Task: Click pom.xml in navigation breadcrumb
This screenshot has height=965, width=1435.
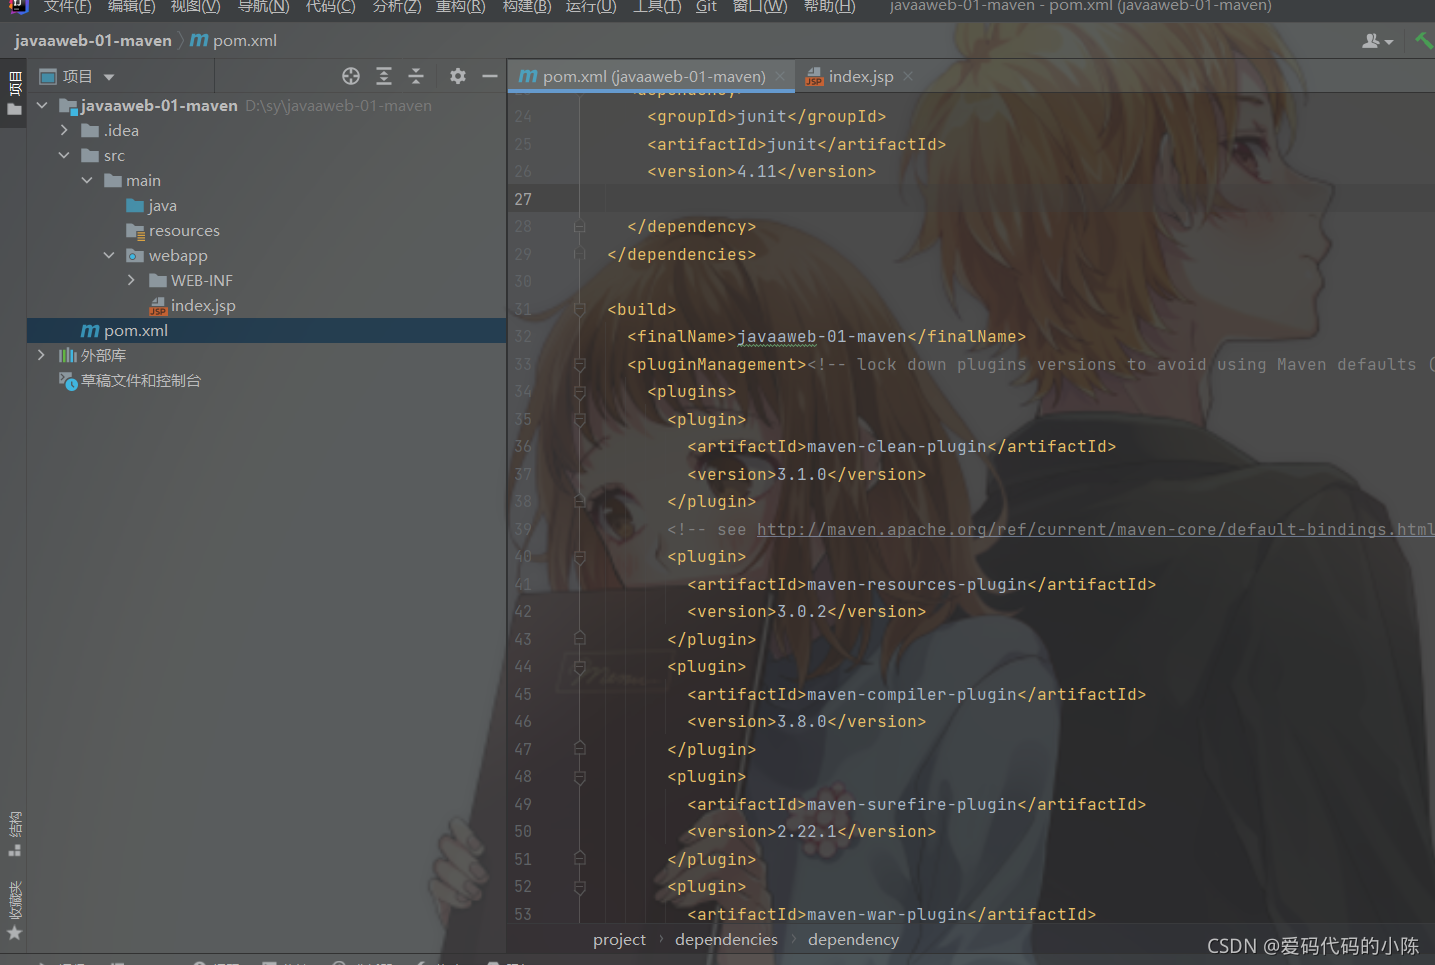Action: (234, 41)
